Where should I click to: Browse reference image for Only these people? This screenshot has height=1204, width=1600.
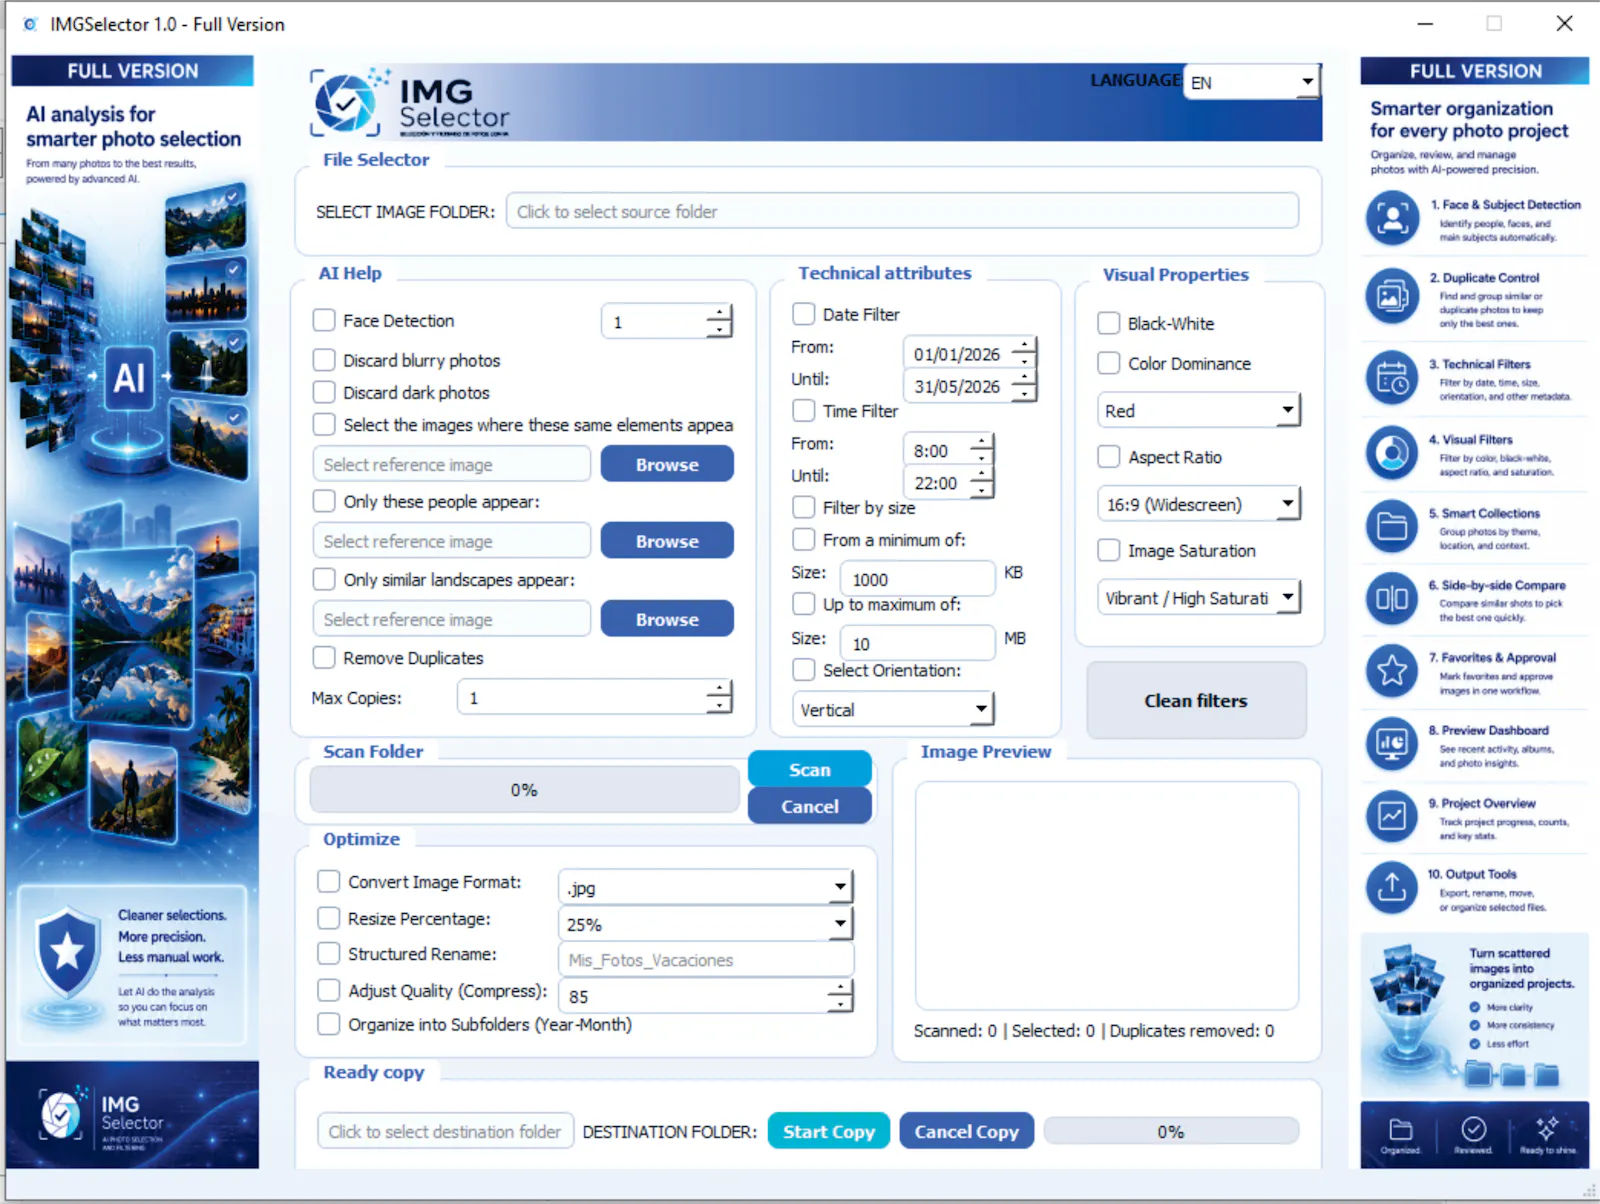click(x=667, y=541)
